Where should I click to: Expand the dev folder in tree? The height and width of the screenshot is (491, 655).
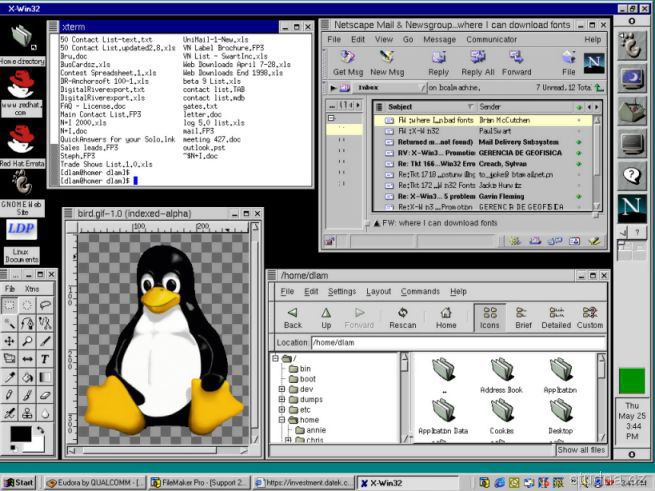(x=283, y=389)
